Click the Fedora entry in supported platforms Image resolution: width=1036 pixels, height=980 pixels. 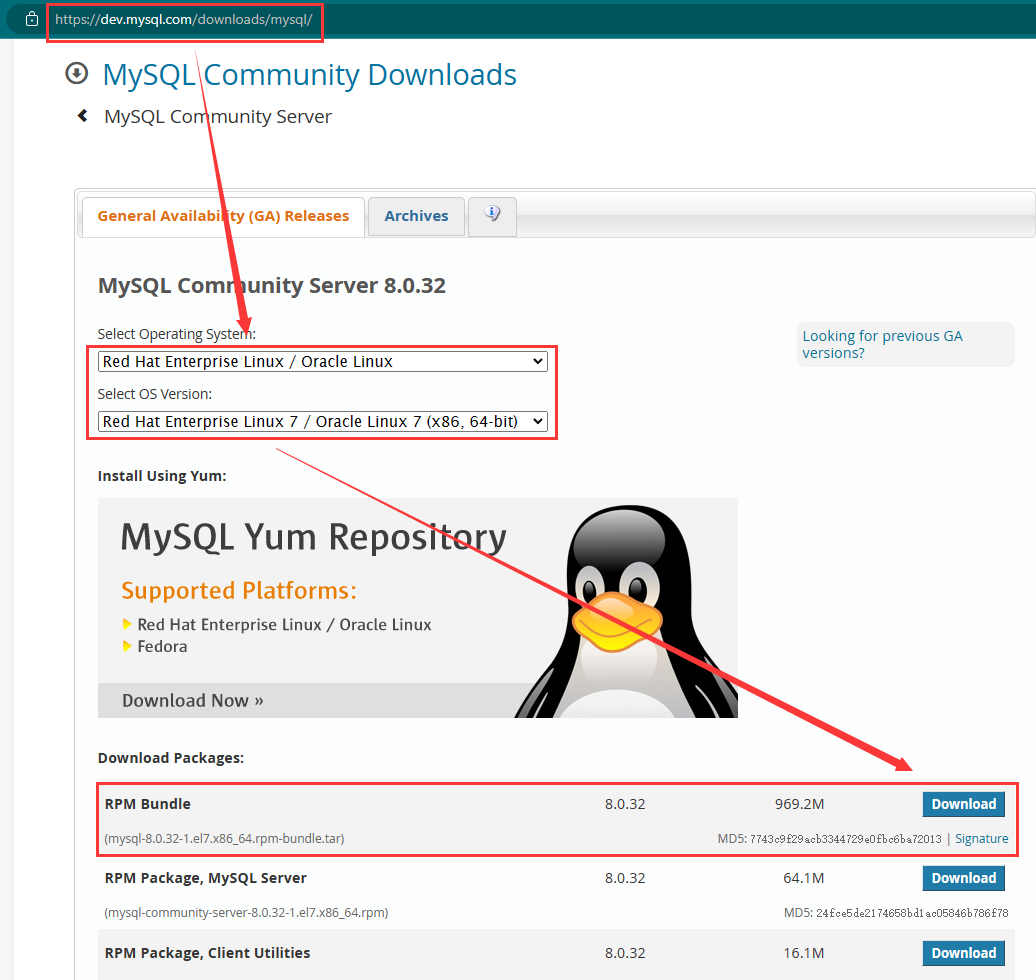pos(162,646)
